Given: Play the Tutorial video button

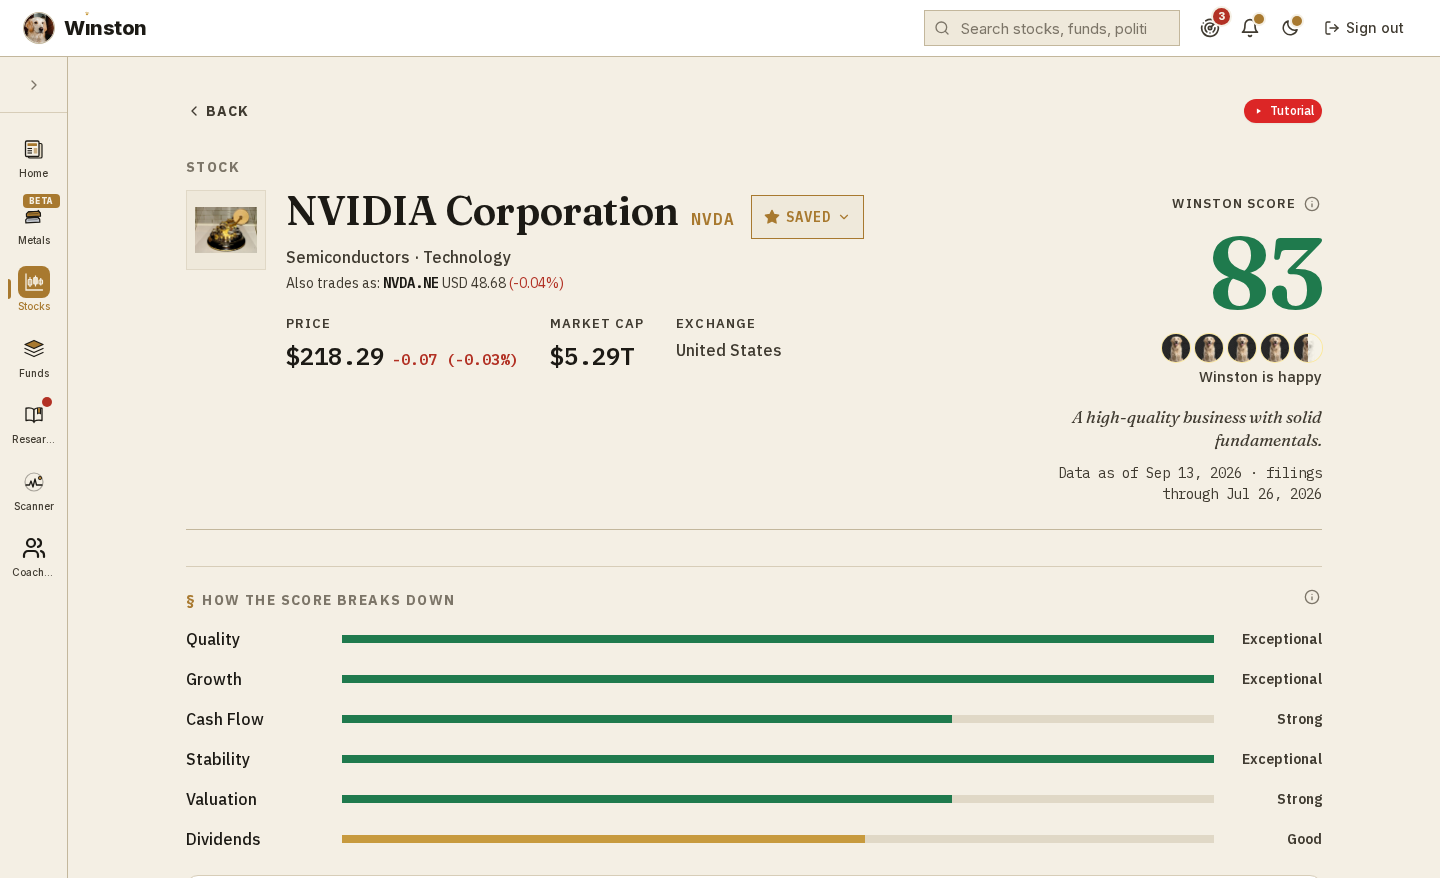Looking at the screenshot, I should coord(1283,111).
